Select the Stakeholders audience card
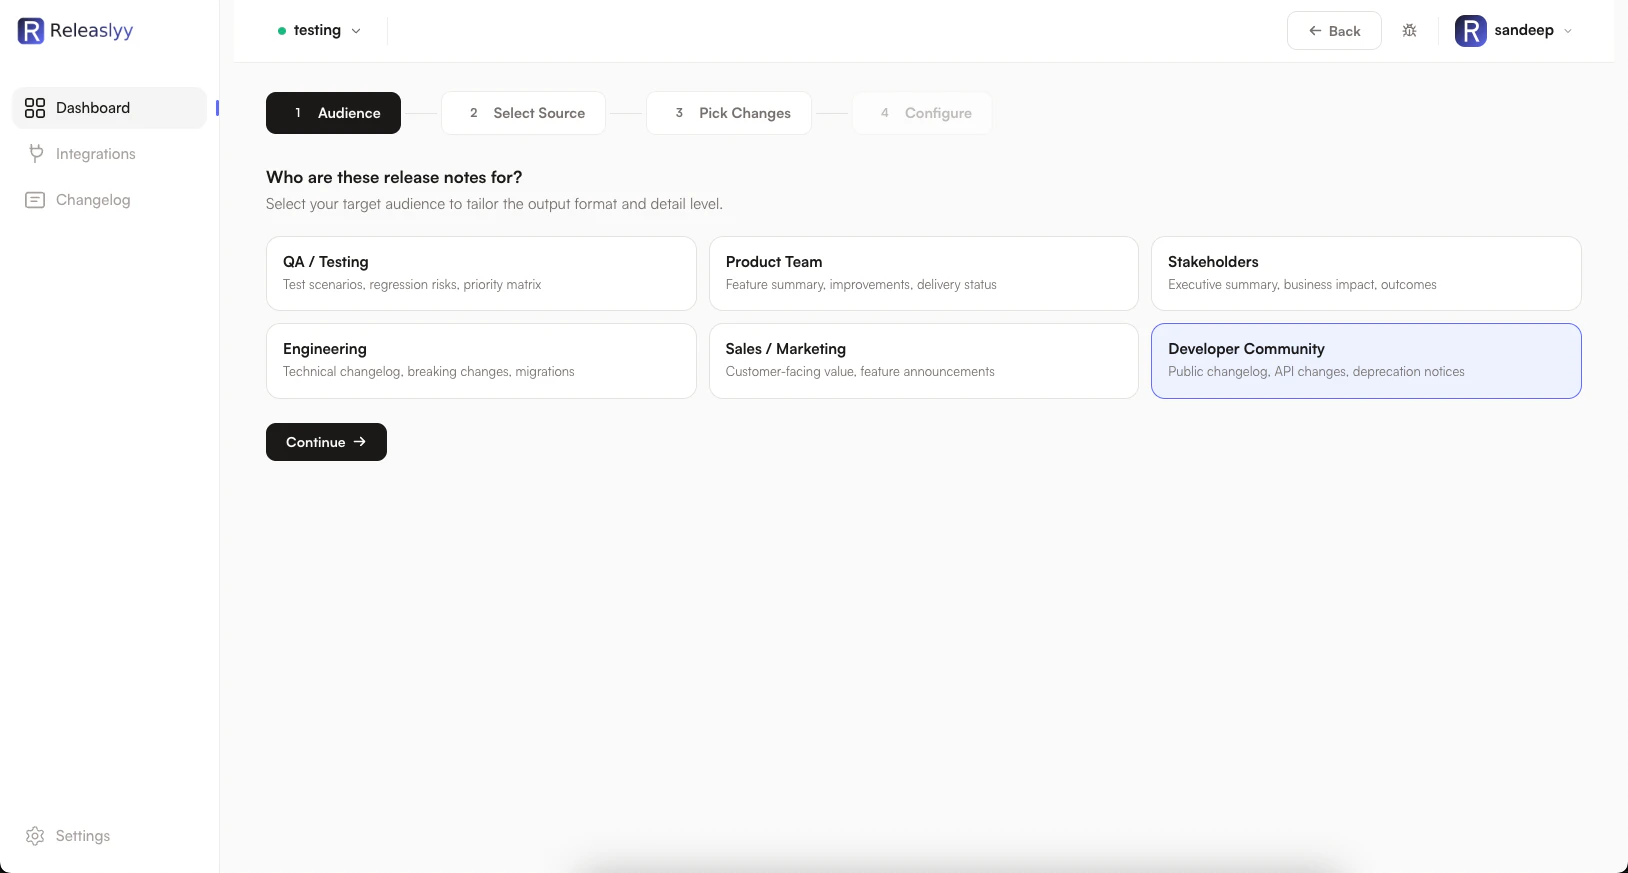1628x873 pixels. tap(1366, 273)
